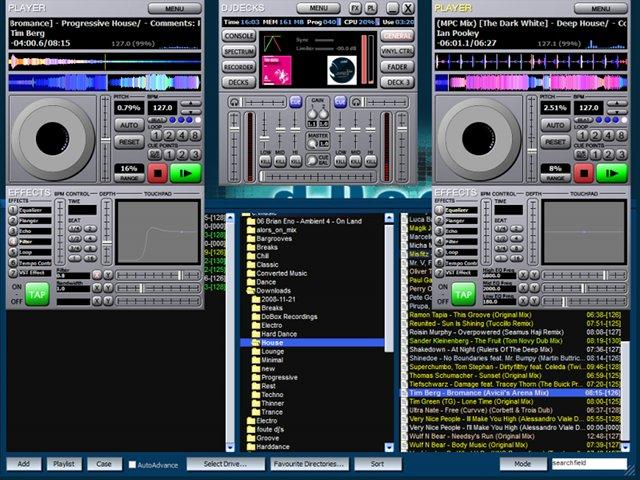Jump to cue point 2 on left player
The image size is (640, 480).
182,154
